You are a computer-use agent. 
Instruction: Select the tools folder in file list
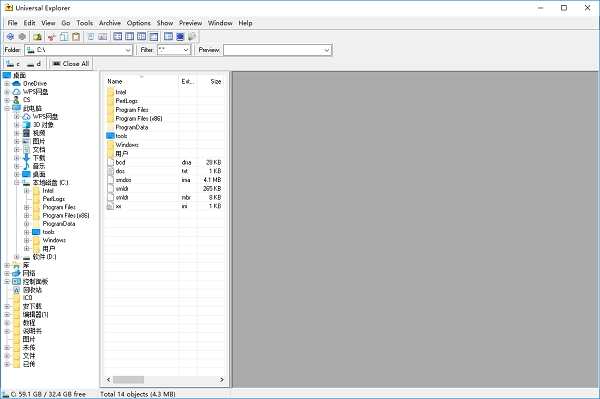tap(121, 136)
